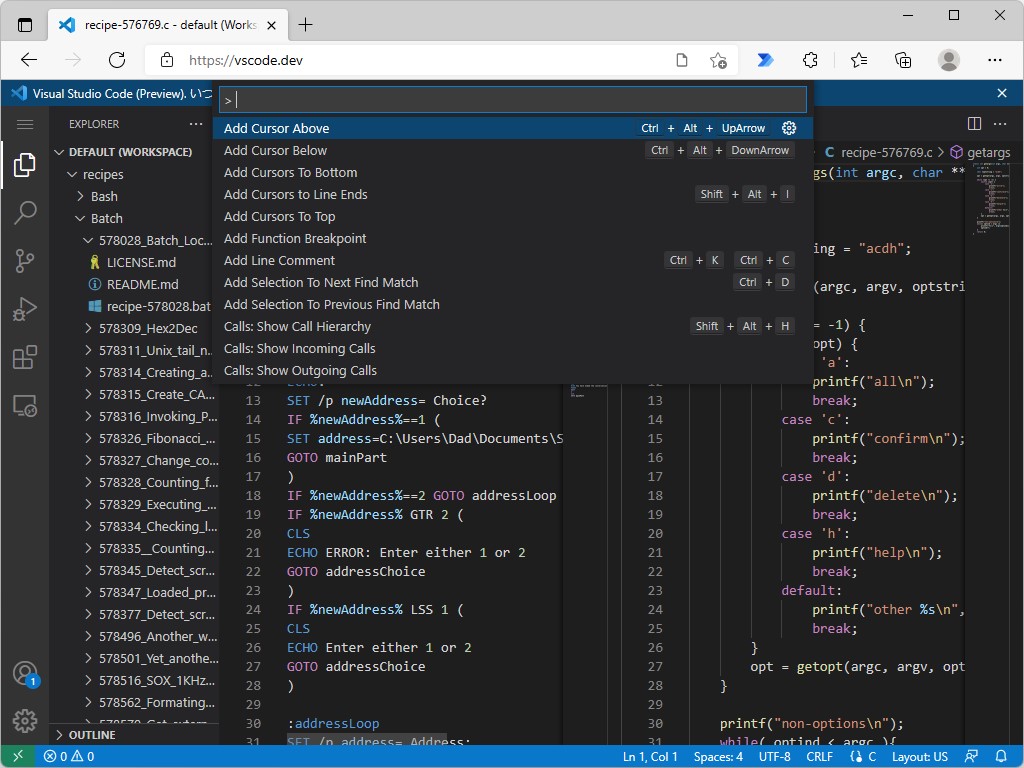Click the Accounts icon with notification badge
Viewport: 1024px width, 768px height.
click(24, 673)
